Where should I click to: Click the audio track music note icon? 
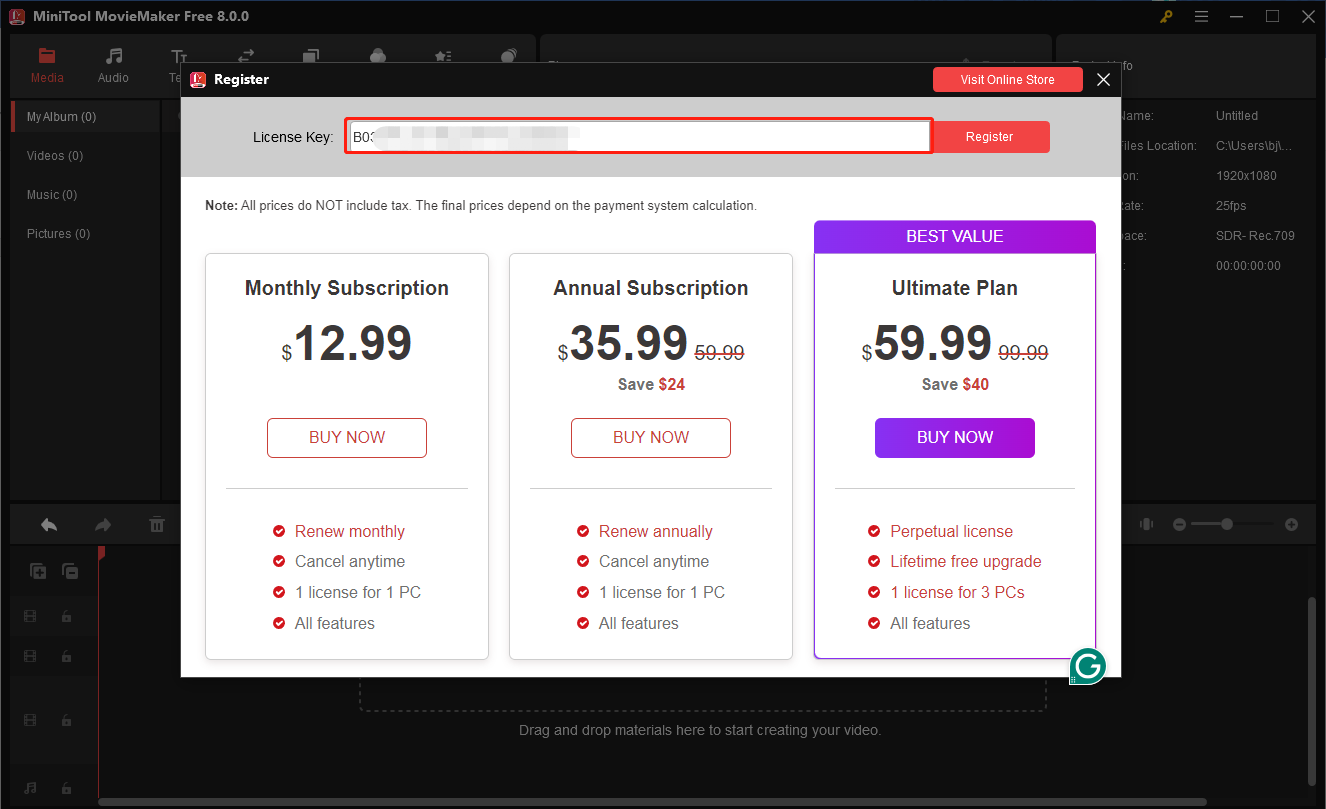[x=30, y=788]
